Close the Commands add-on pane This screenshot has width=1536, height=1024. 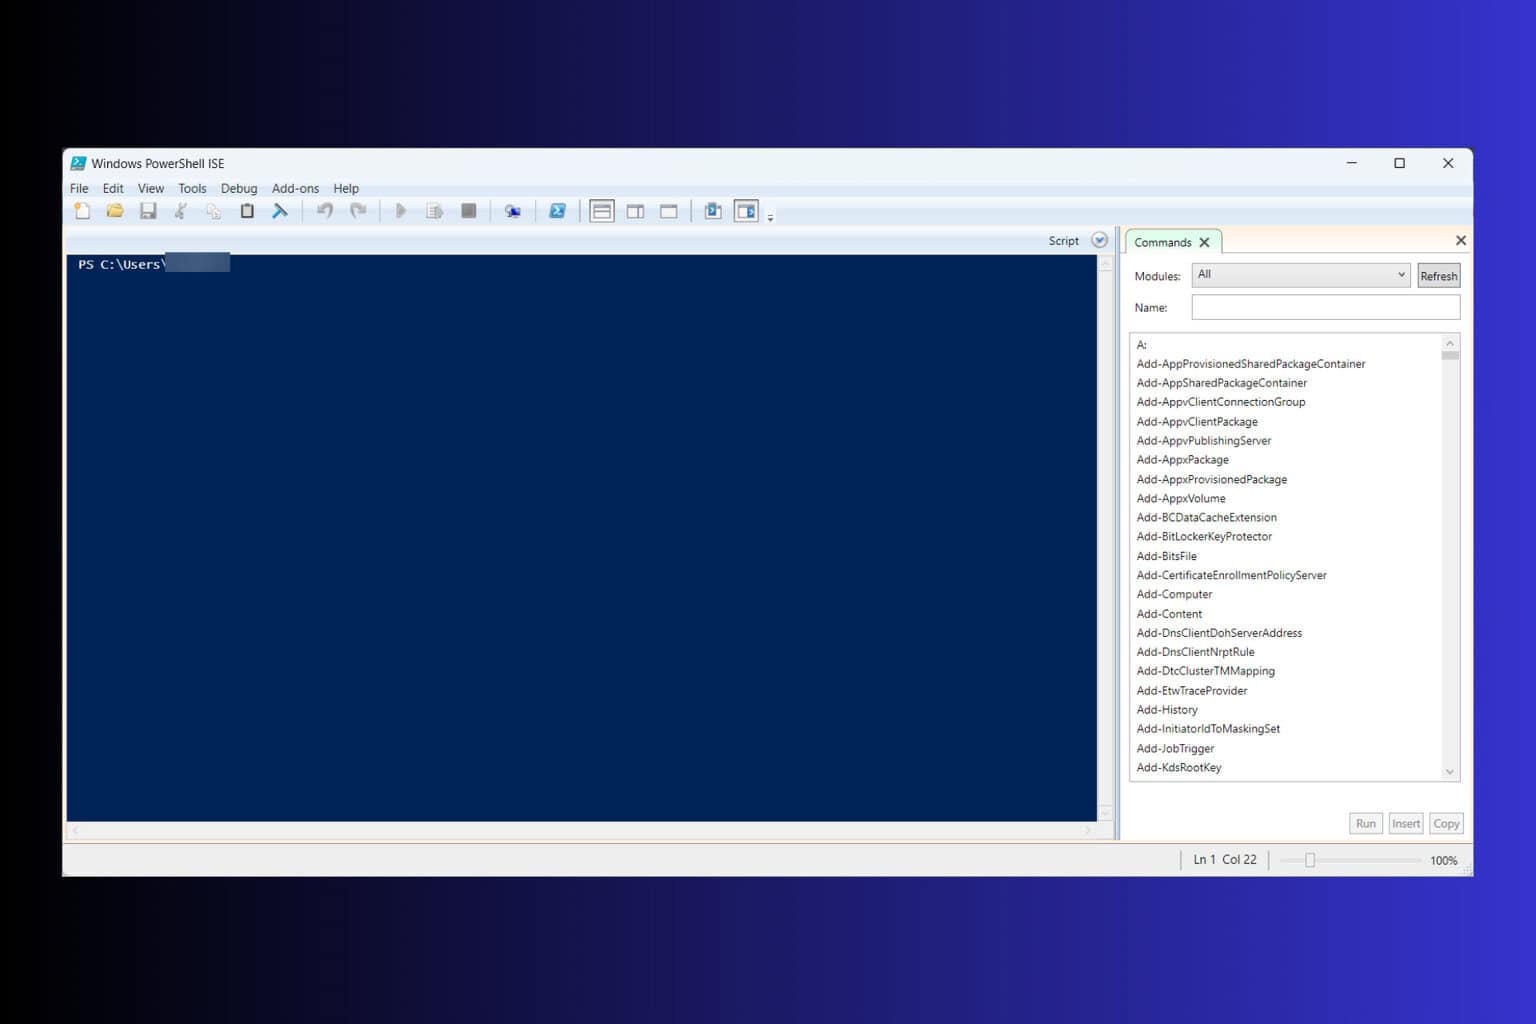[1460, 240]
